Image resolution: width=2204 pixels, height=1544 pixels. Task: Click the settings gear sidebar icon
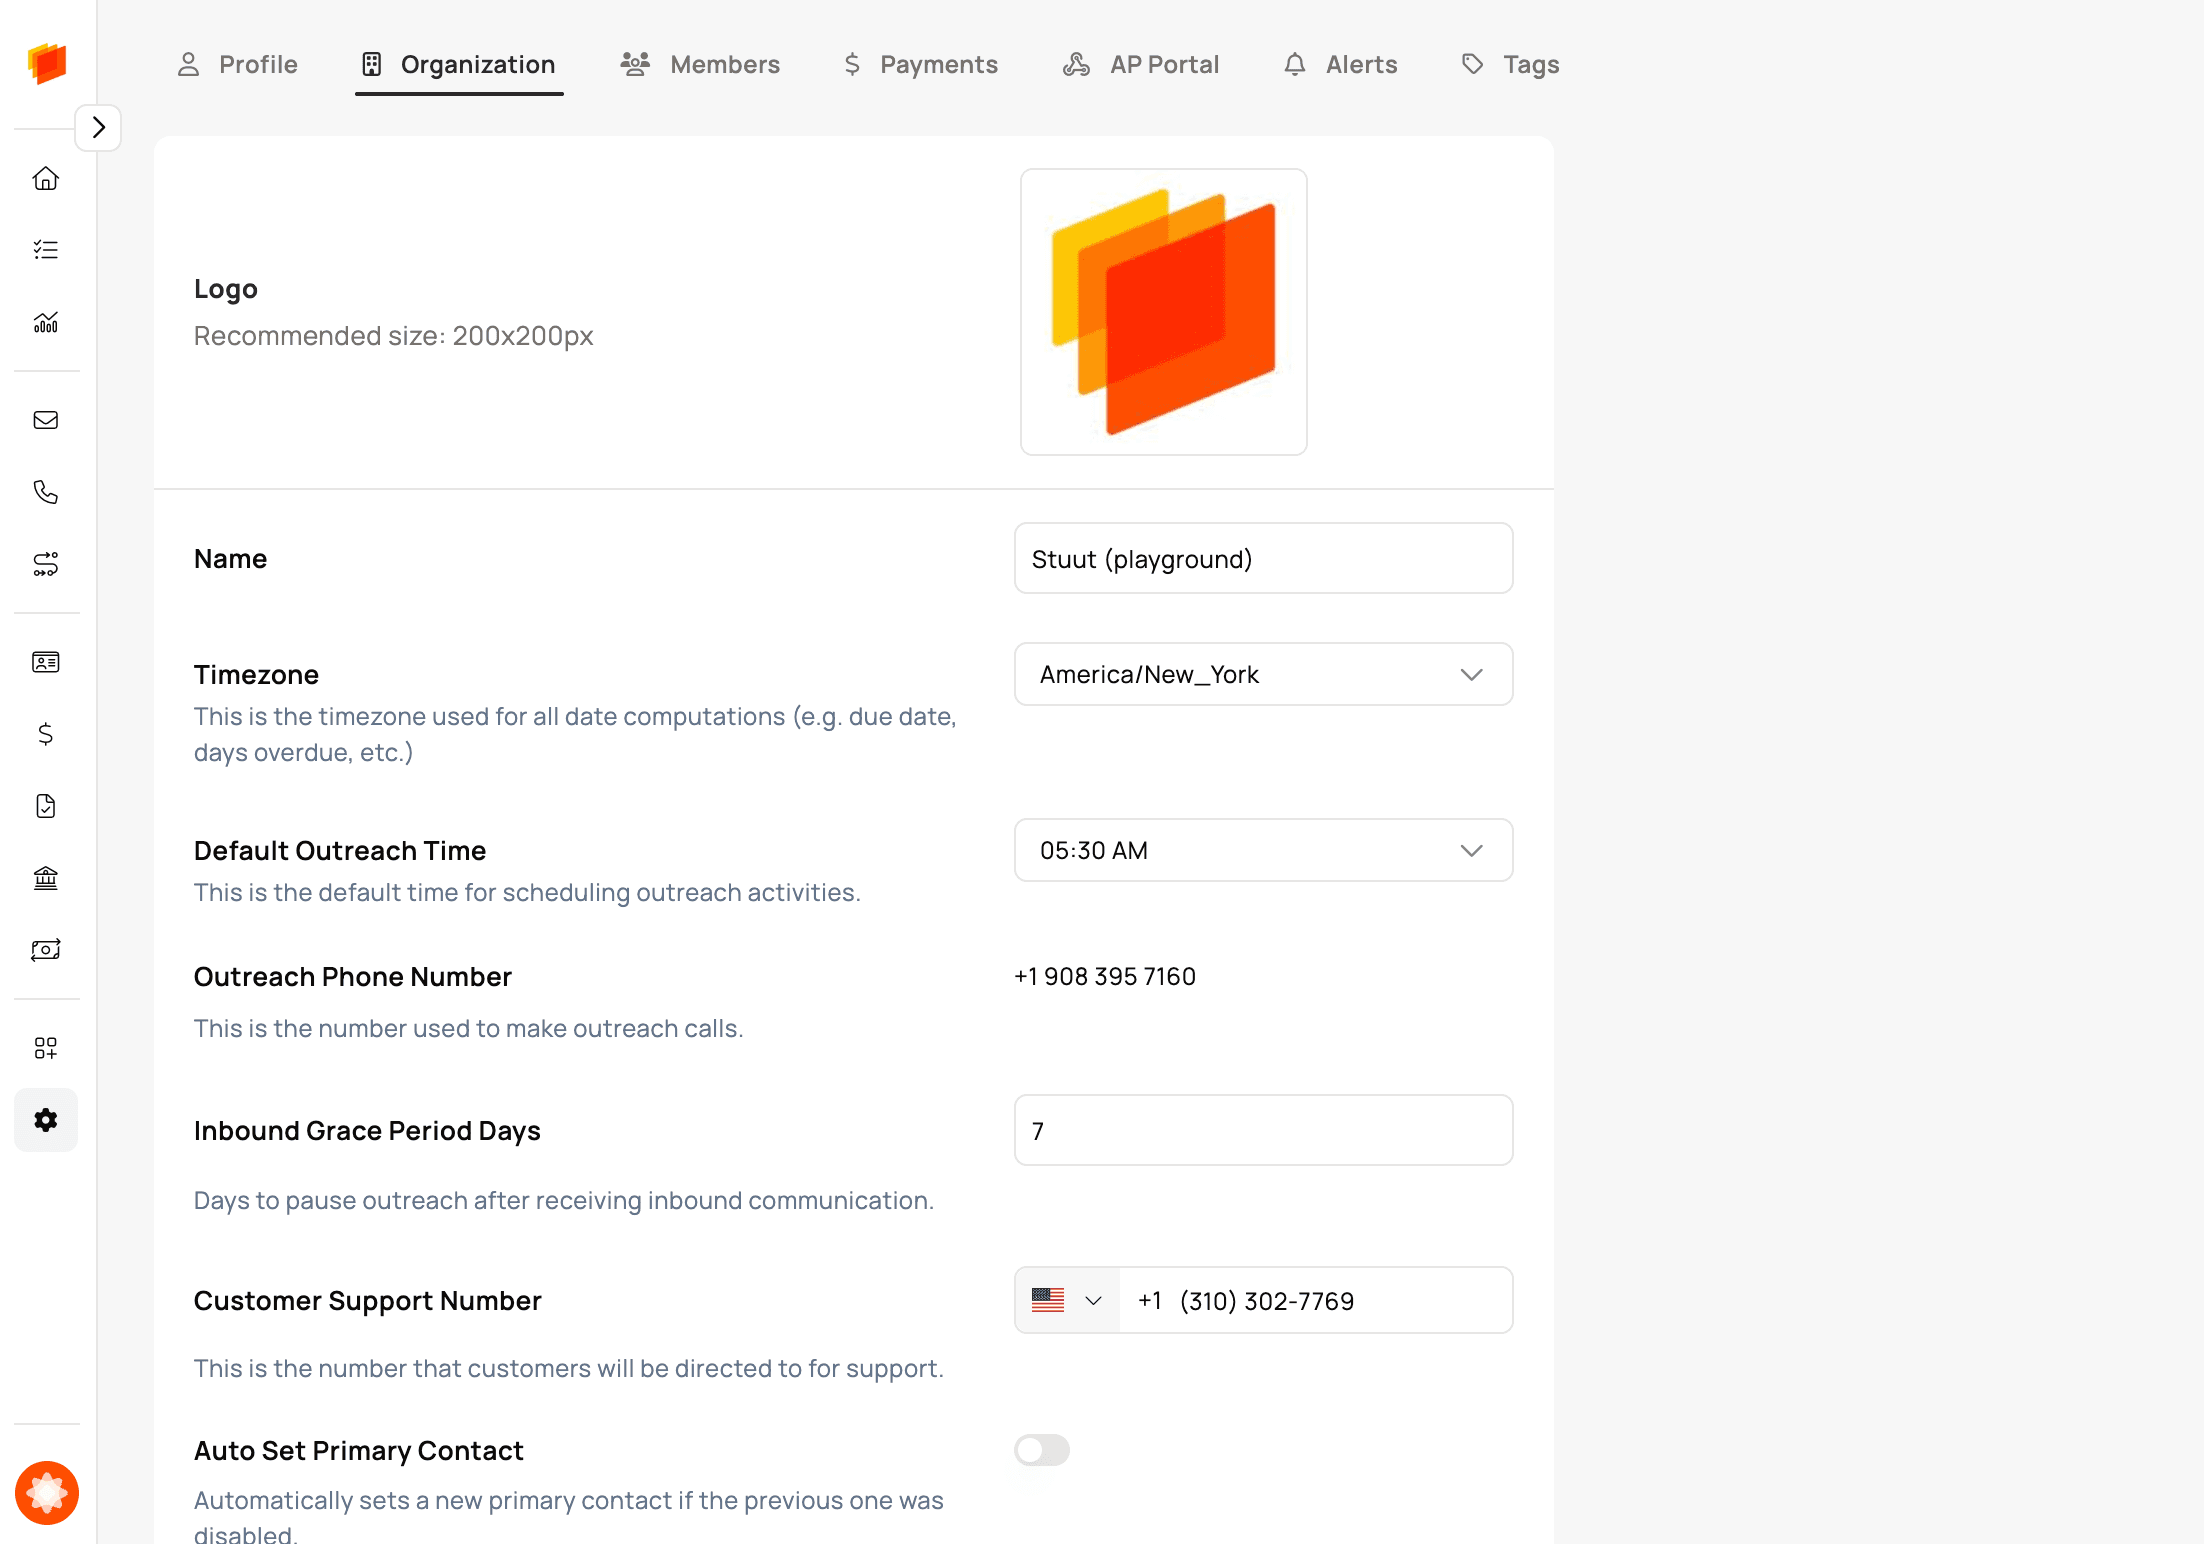click(46, 1120)
